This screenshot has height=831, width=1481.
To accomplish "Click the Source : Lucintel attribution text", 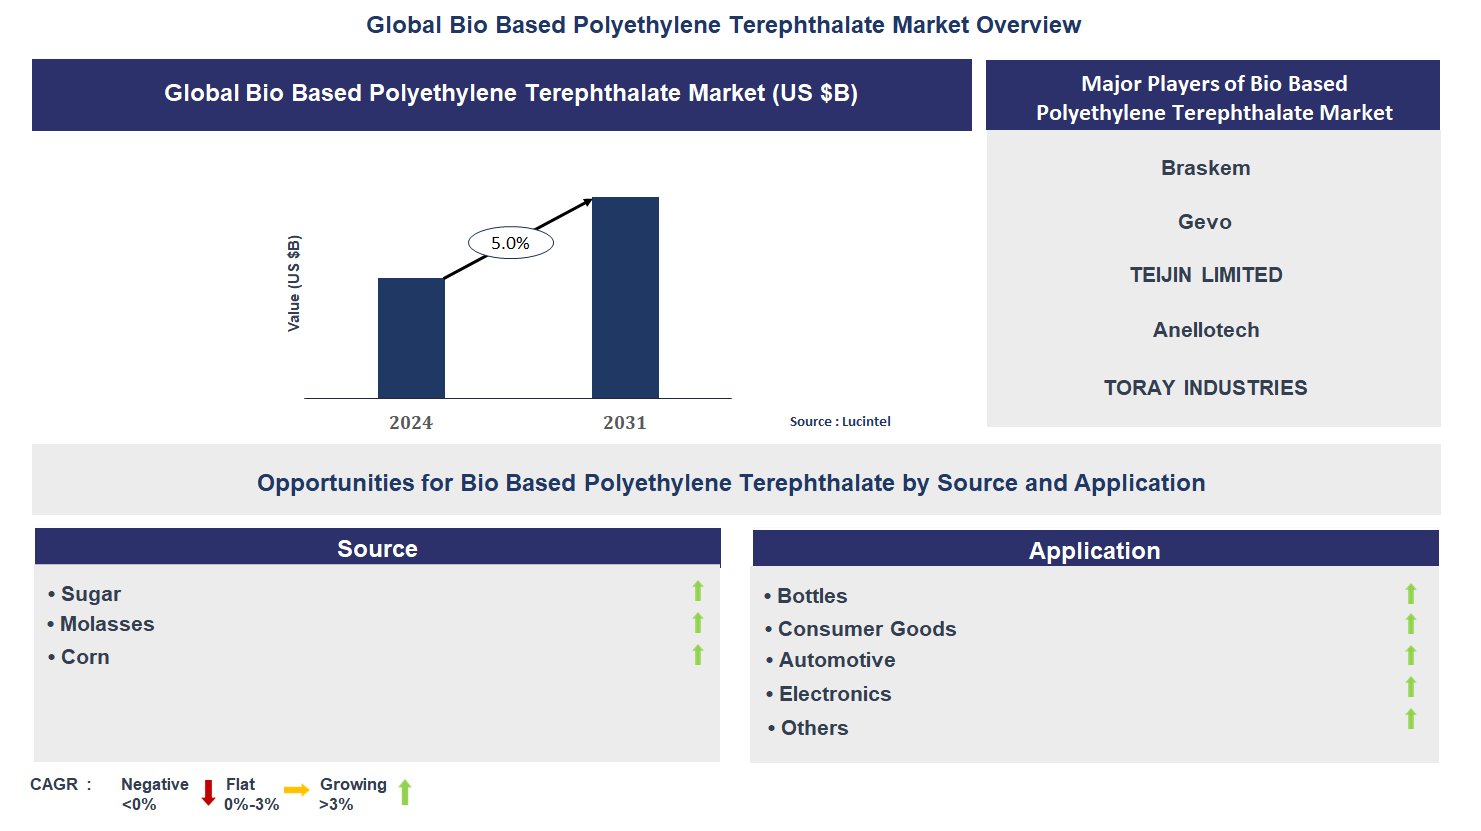I will click(840, 421).
